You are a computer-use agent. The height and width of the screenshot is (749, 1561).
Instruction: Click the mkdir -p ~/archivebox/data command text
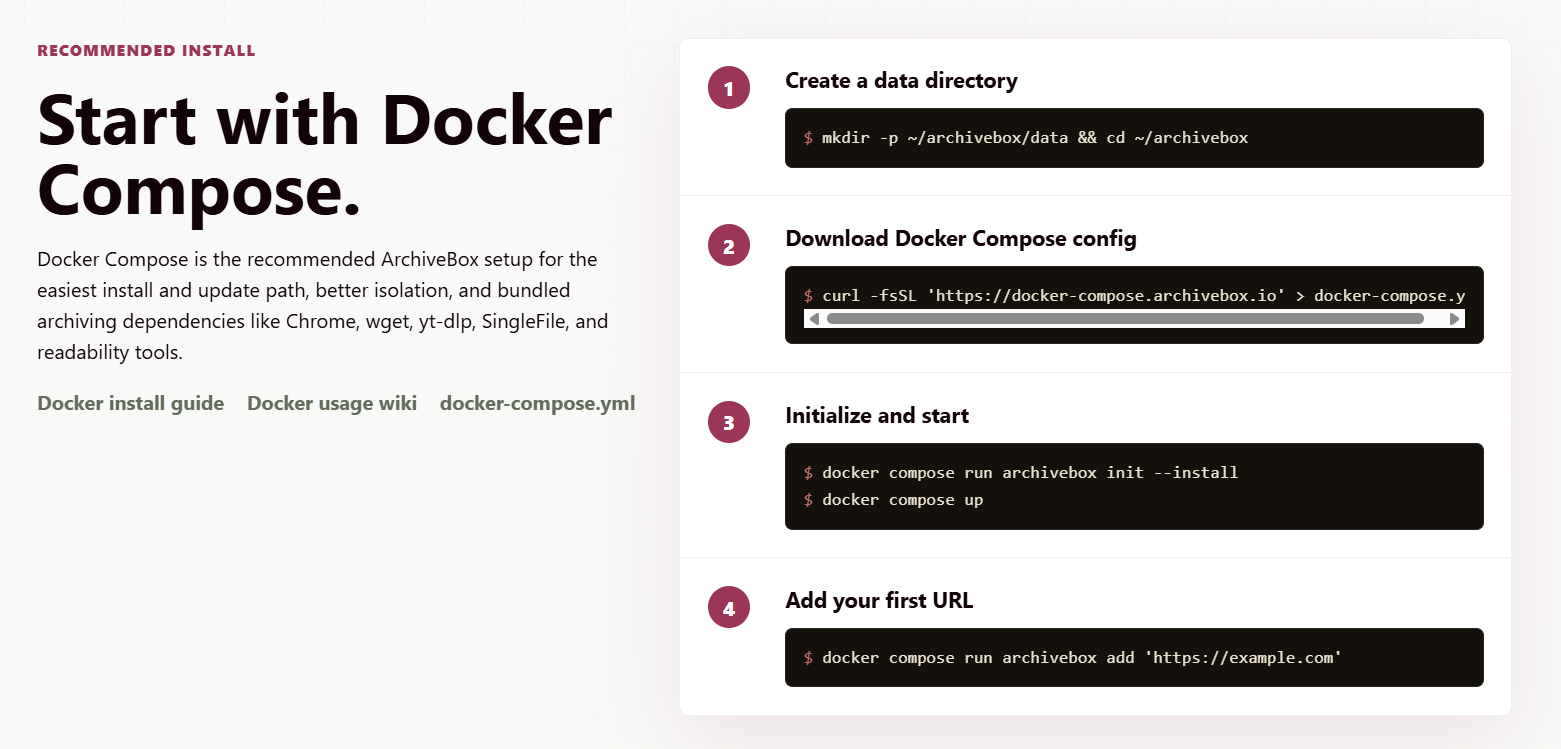tap(1035, 138)
